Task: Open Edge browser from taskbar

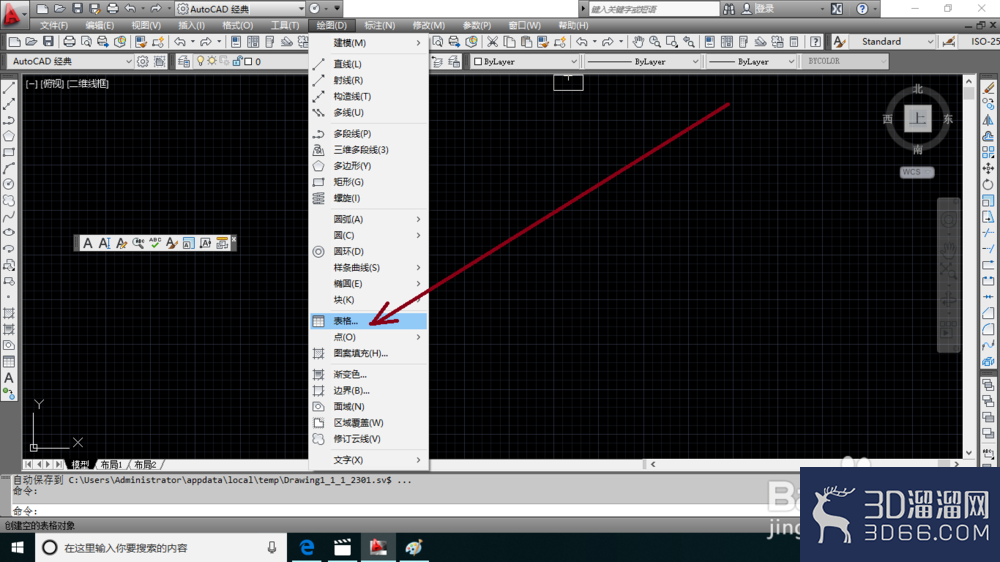Action: 307,548
